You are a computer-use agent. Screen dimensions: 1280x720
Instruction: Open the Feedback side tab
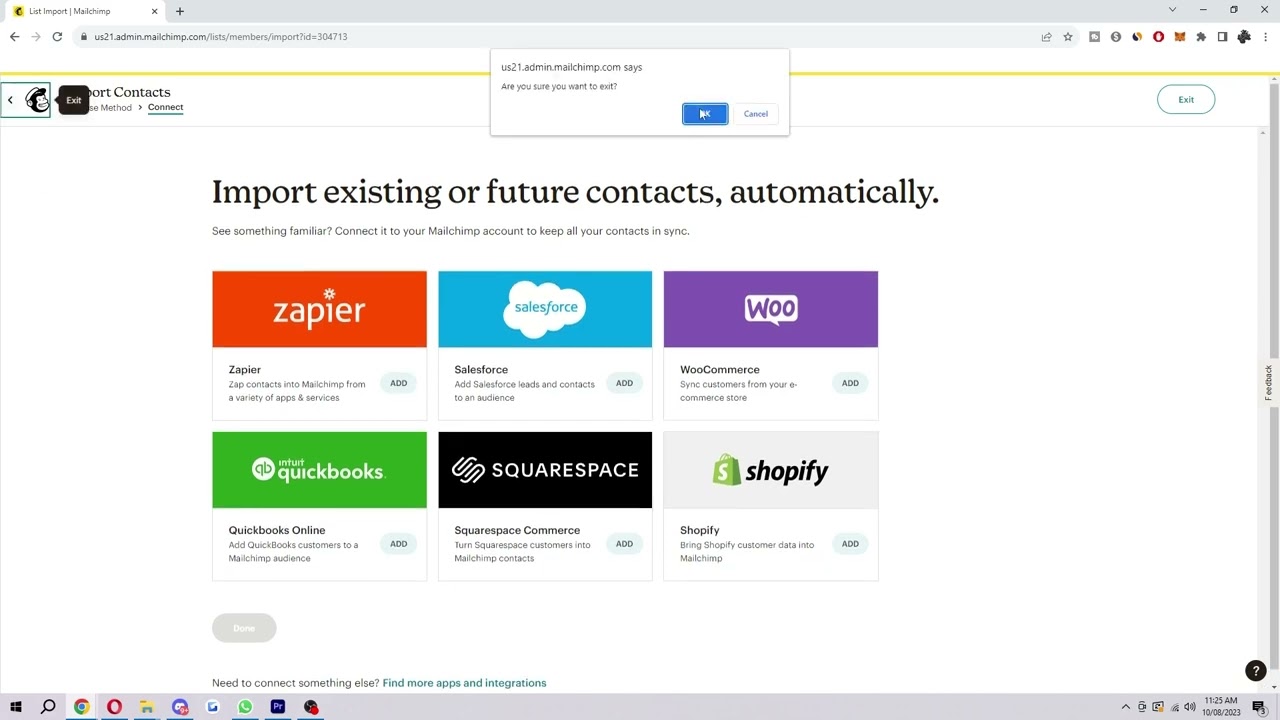tap(1269, 383)
